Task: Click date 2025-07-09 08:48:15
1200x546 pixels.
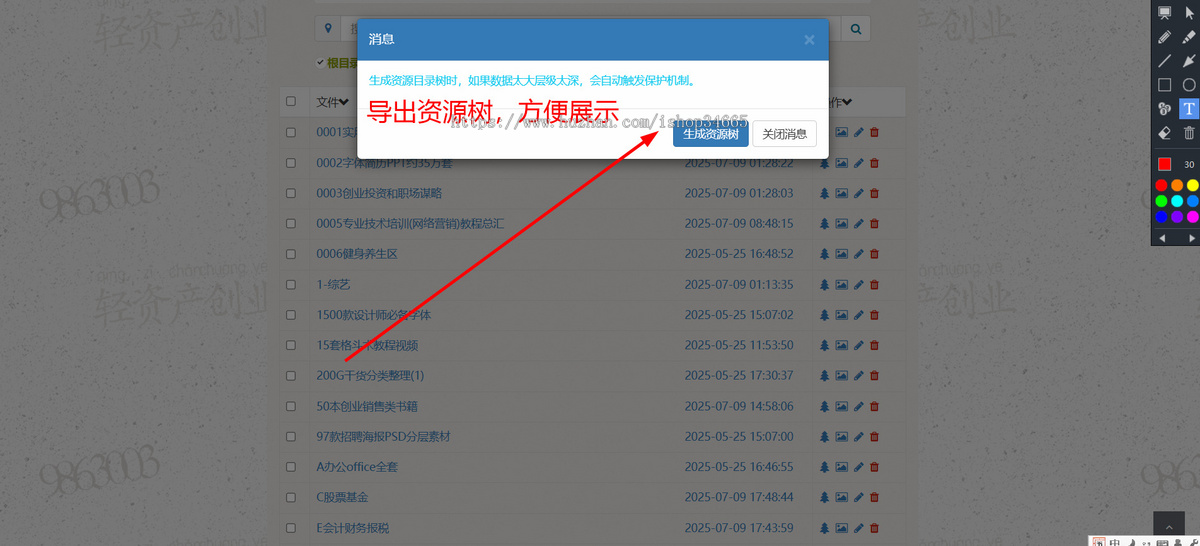Action: 739,223
